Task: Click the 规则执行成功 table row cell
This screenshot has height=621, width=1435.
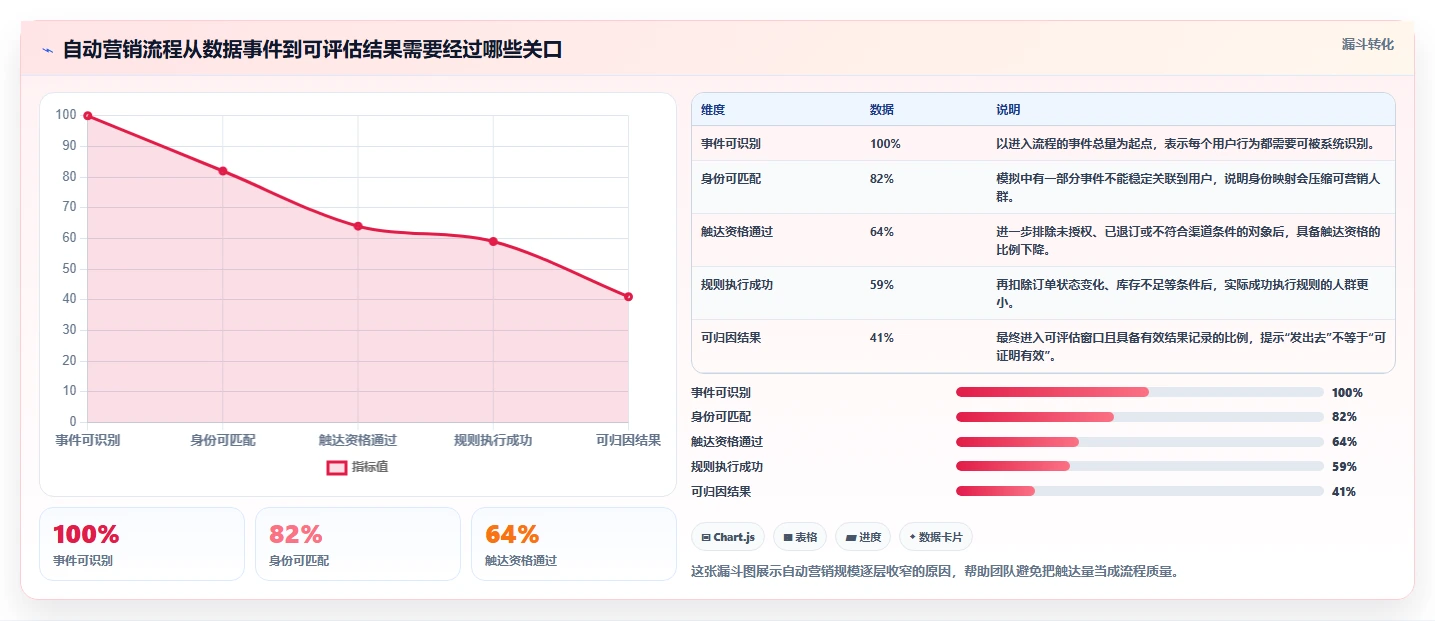Action: click(x=737, y=284)
